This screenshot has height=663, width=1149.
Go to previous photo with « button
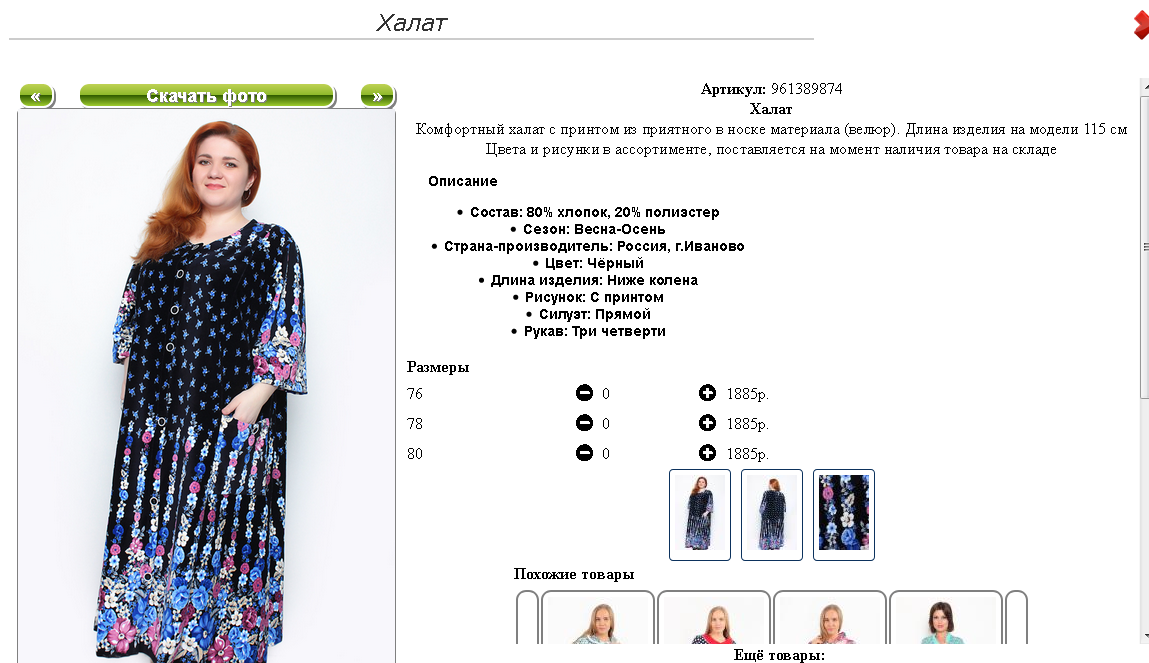(x=37, y=96)
